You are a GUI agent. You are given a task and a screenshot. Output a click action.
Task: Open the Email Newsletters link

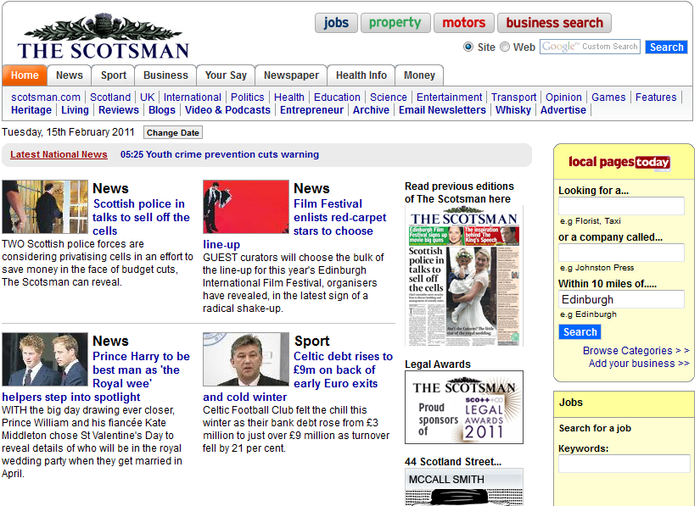[x=442, y=110]
